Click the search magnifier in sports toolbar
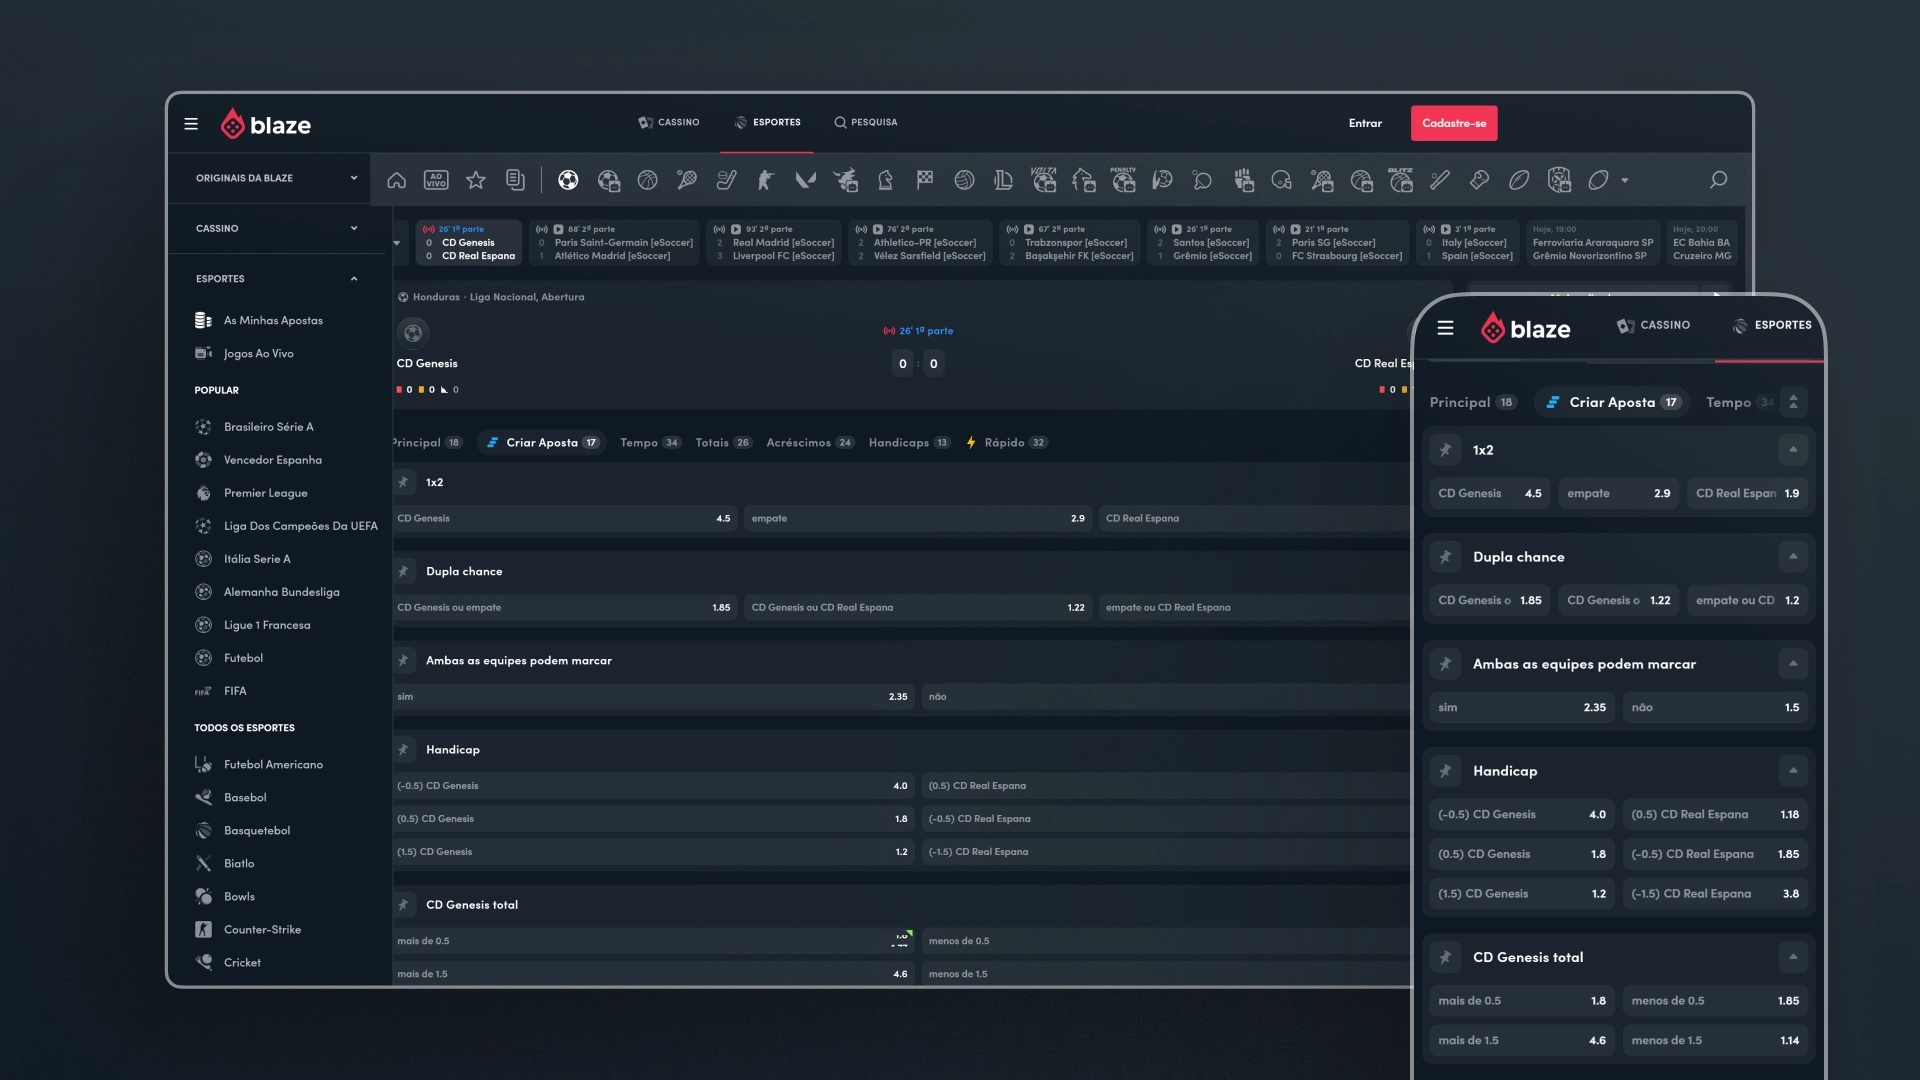Viewport: 1920px width, 1080px height. pyautogui.click(x=1718, y=180)
